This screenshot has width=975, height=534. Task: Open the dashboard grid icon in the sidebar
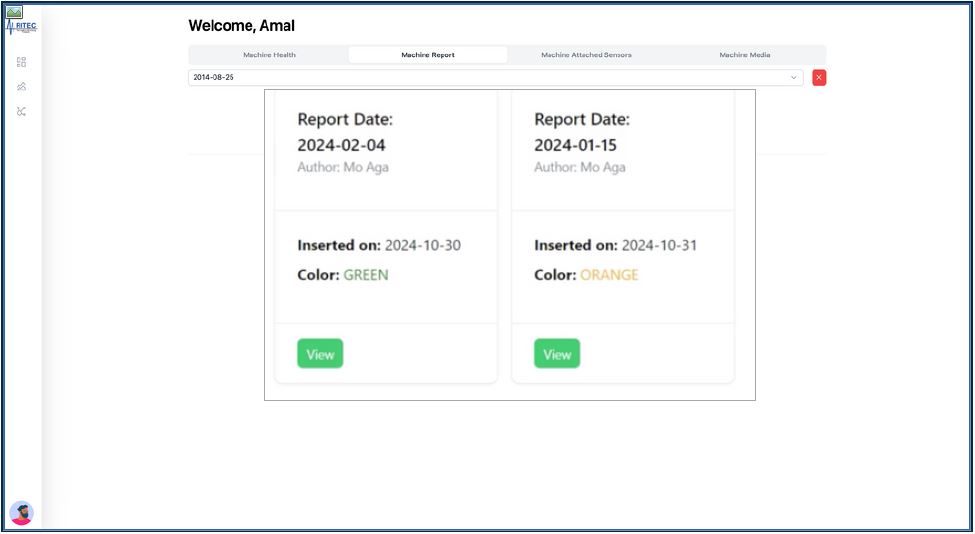tap(22, 62)
